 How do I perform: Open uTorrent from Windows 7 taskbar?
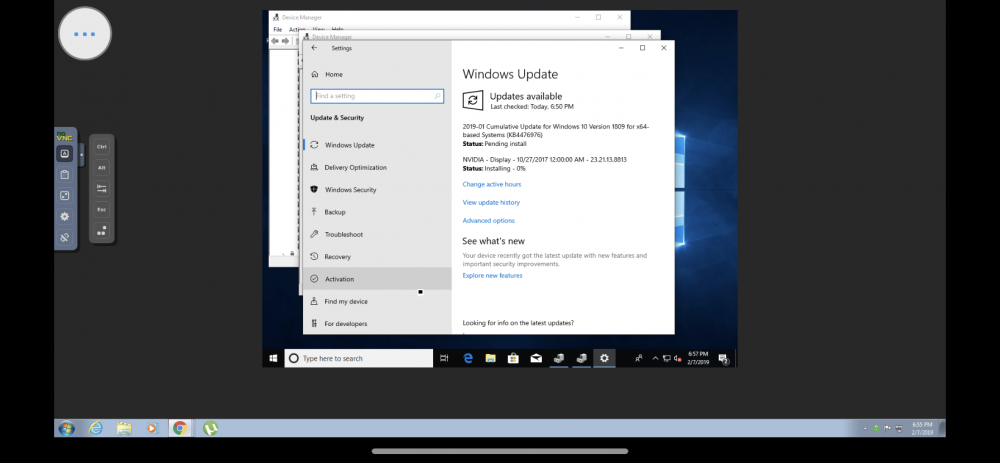coord(210,428)
